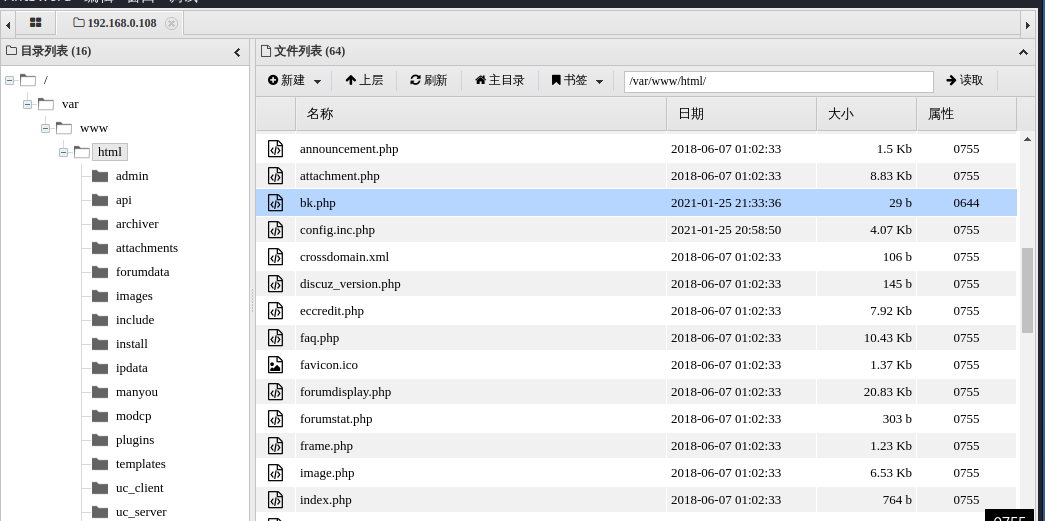Go to home directory 主目录

click(x=499, y=81)
